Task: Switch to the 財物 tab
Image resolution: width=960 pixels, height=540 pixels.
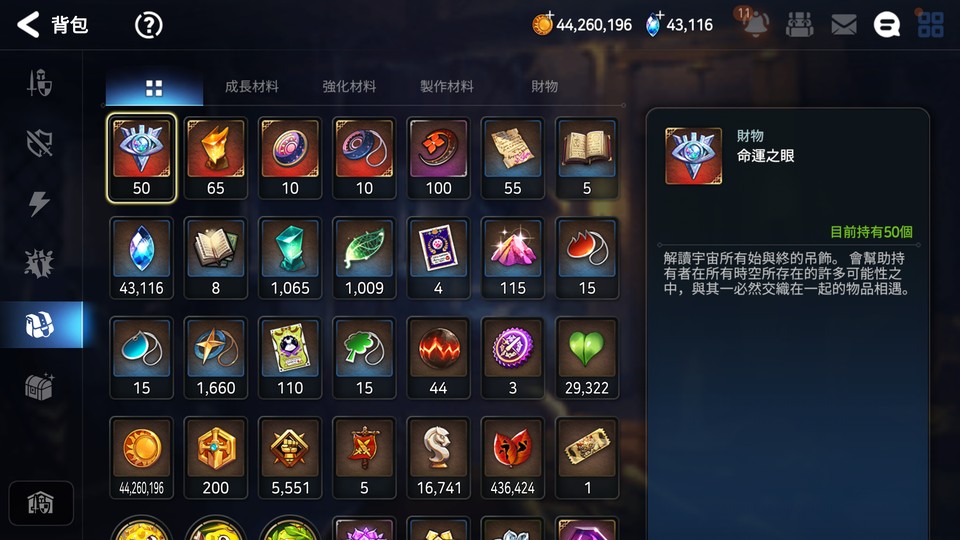Action: [544, 86]
